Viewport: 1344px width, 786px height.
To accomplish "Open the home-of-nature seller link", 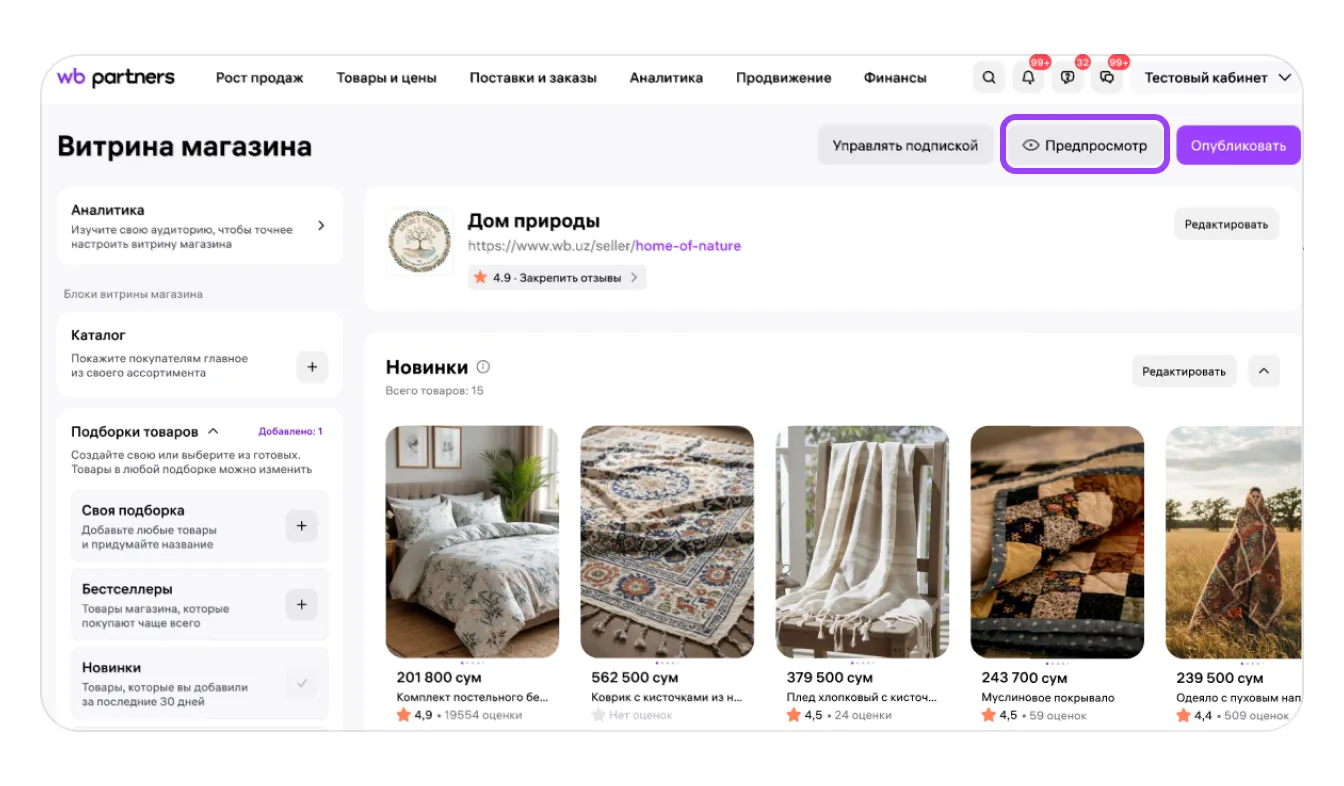I will (688, 246).
